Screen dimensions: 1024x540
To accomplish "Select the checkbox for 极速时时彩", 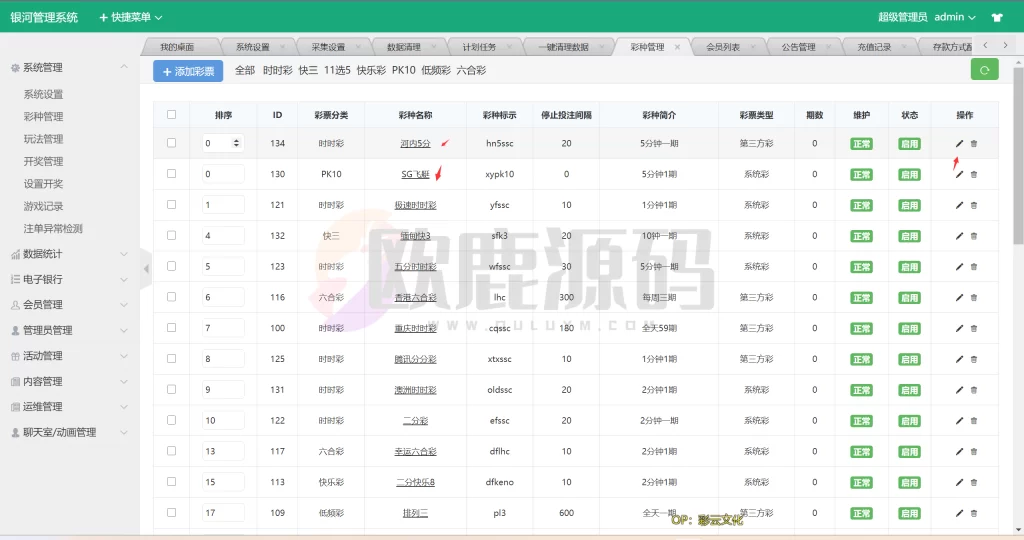I will tap(171, 204).
